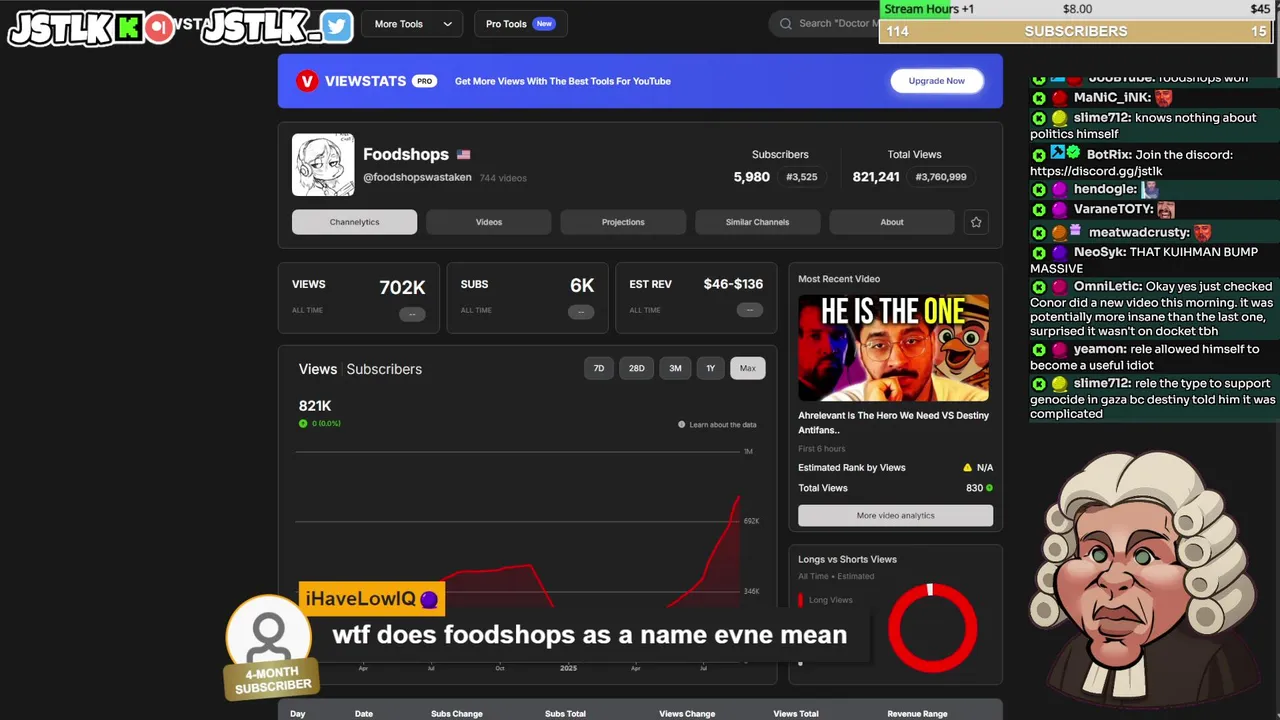Image resolution: width=1280 pixels, height=720 pixels.
Task: Click the green circle under 821K views
Action: [303, 424]
